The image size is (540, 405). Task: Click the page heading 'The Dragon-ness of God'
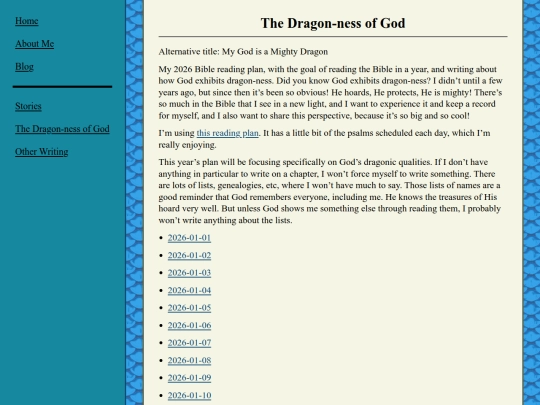(333, 23)
